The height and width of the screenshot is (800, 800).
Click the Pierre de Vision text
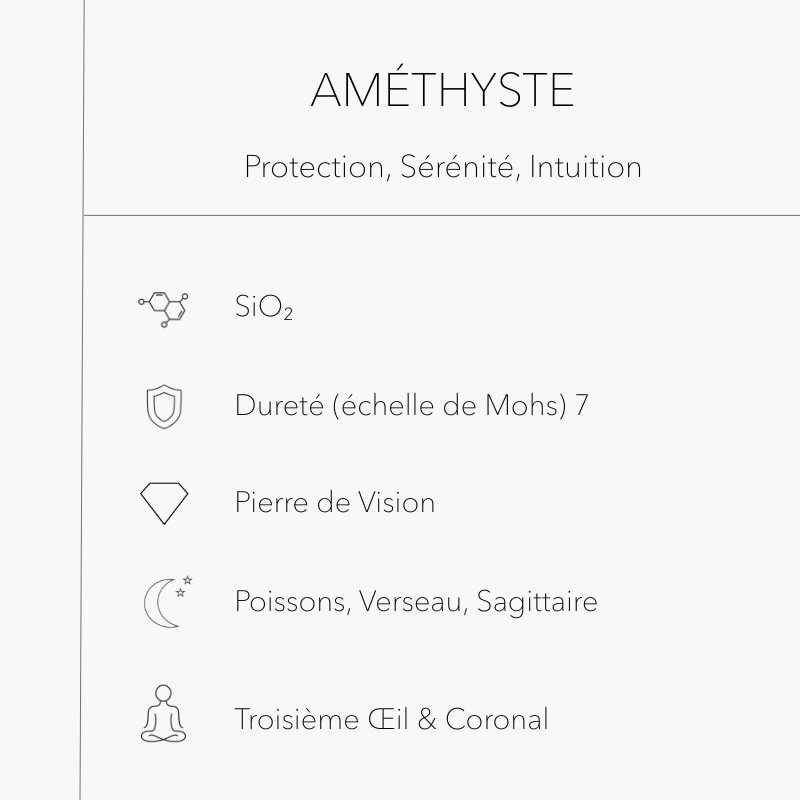click(334, 502)
